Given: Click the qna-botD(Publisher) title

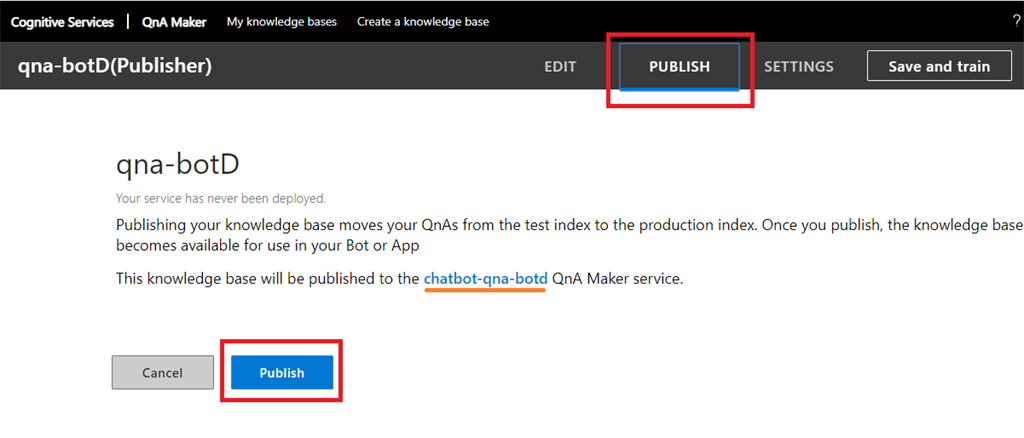Looking at the screenshot, I should click(x=114, y=66).
